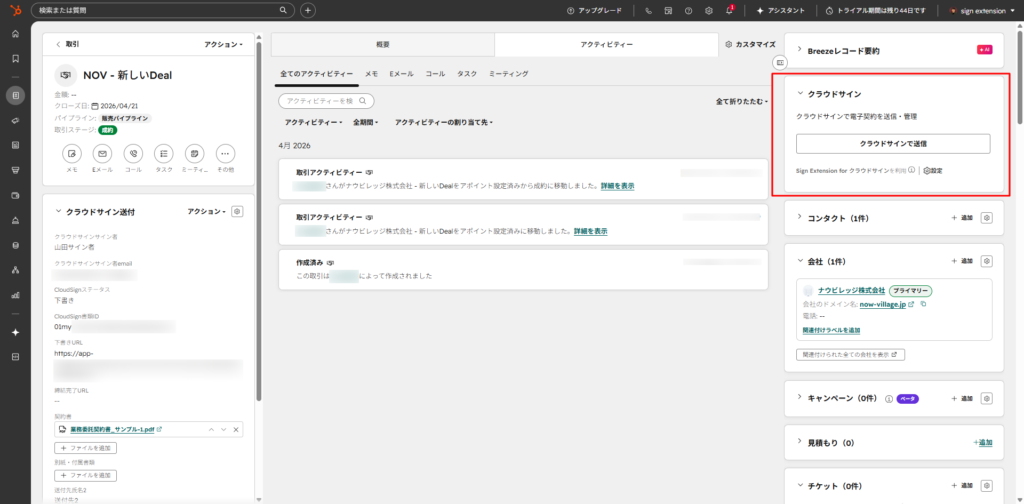Switch to the アクティビティー tab
This screenshot has height=504, width=1024.
click(x=606, y=44)
